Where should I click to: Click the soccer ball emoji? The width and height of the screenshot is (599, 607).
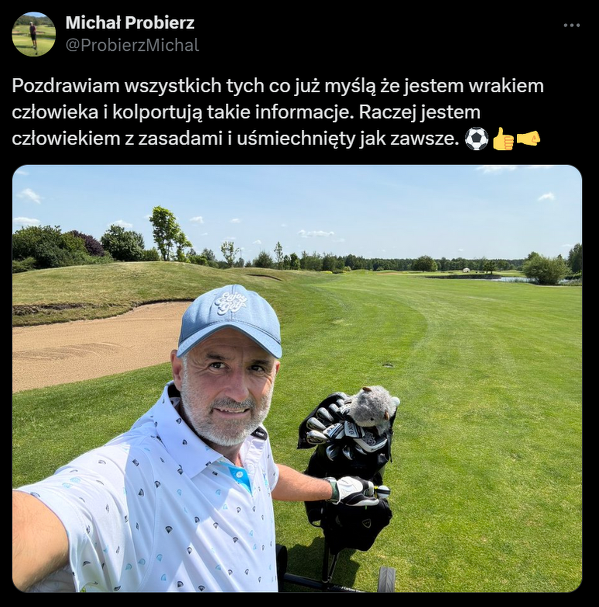click(x=476, y=139)
